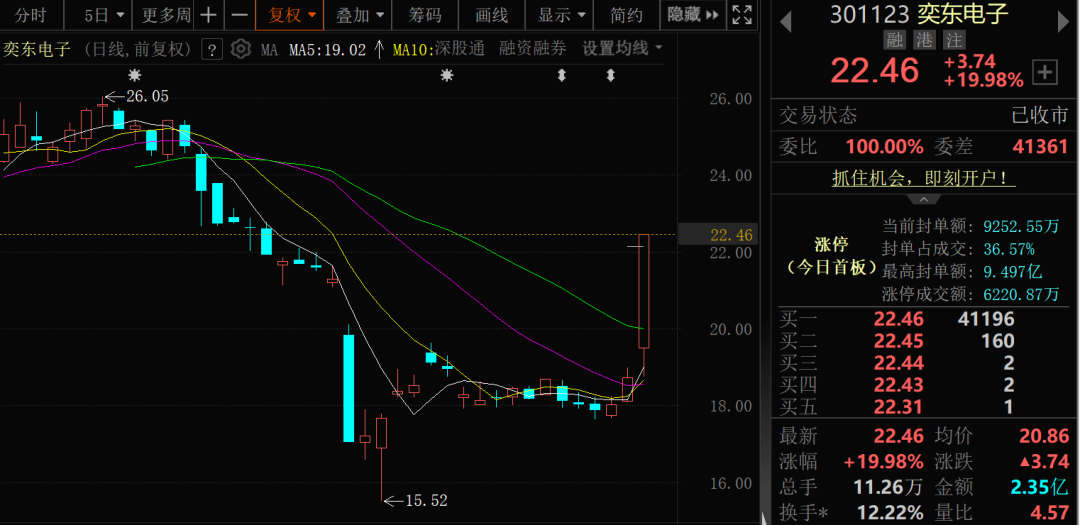Screen dimensions: 1080x525
Task: Click the 总手 value 11.26万
Action: click(888, 487)
